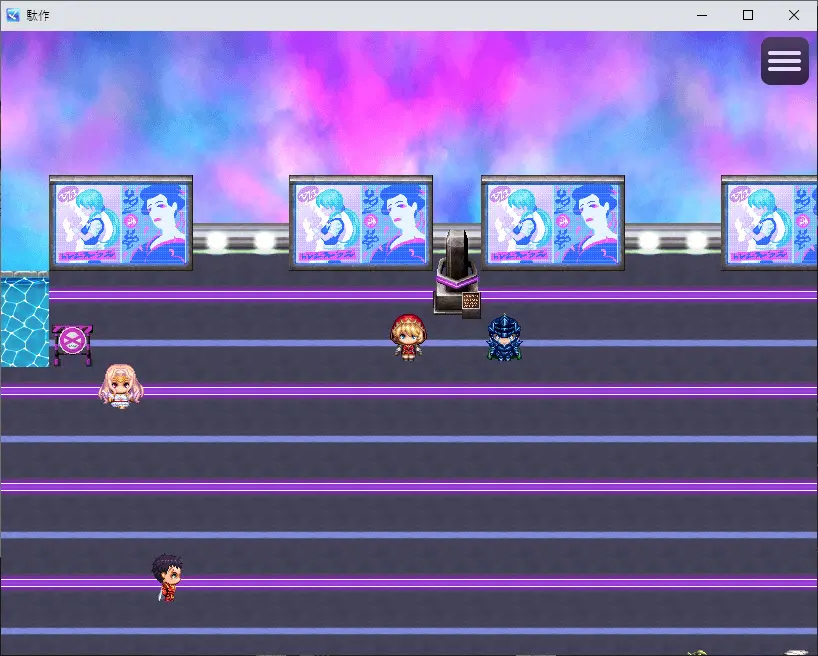This screenshot has width=818, height=656.
Task: Click the right spotlight between the last two billboards
Action: tap(696, 241)
